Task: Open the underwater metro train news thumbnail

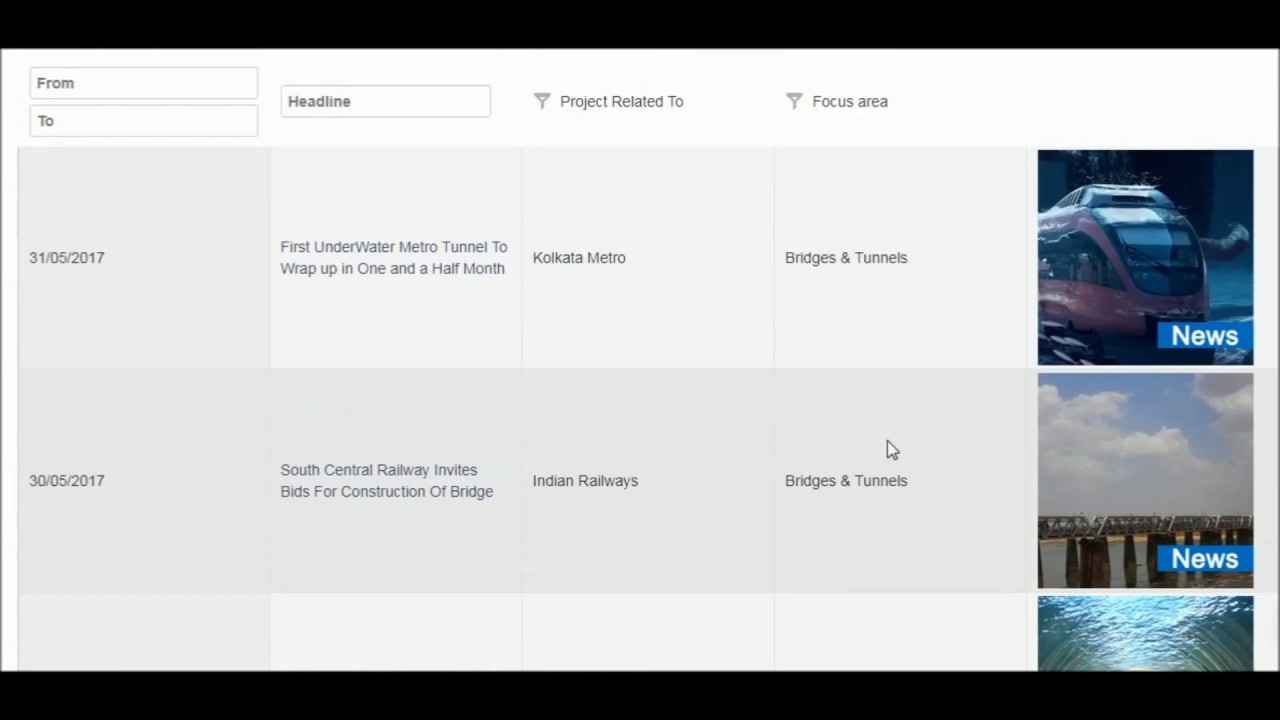Action: (x=1145, y=257)
